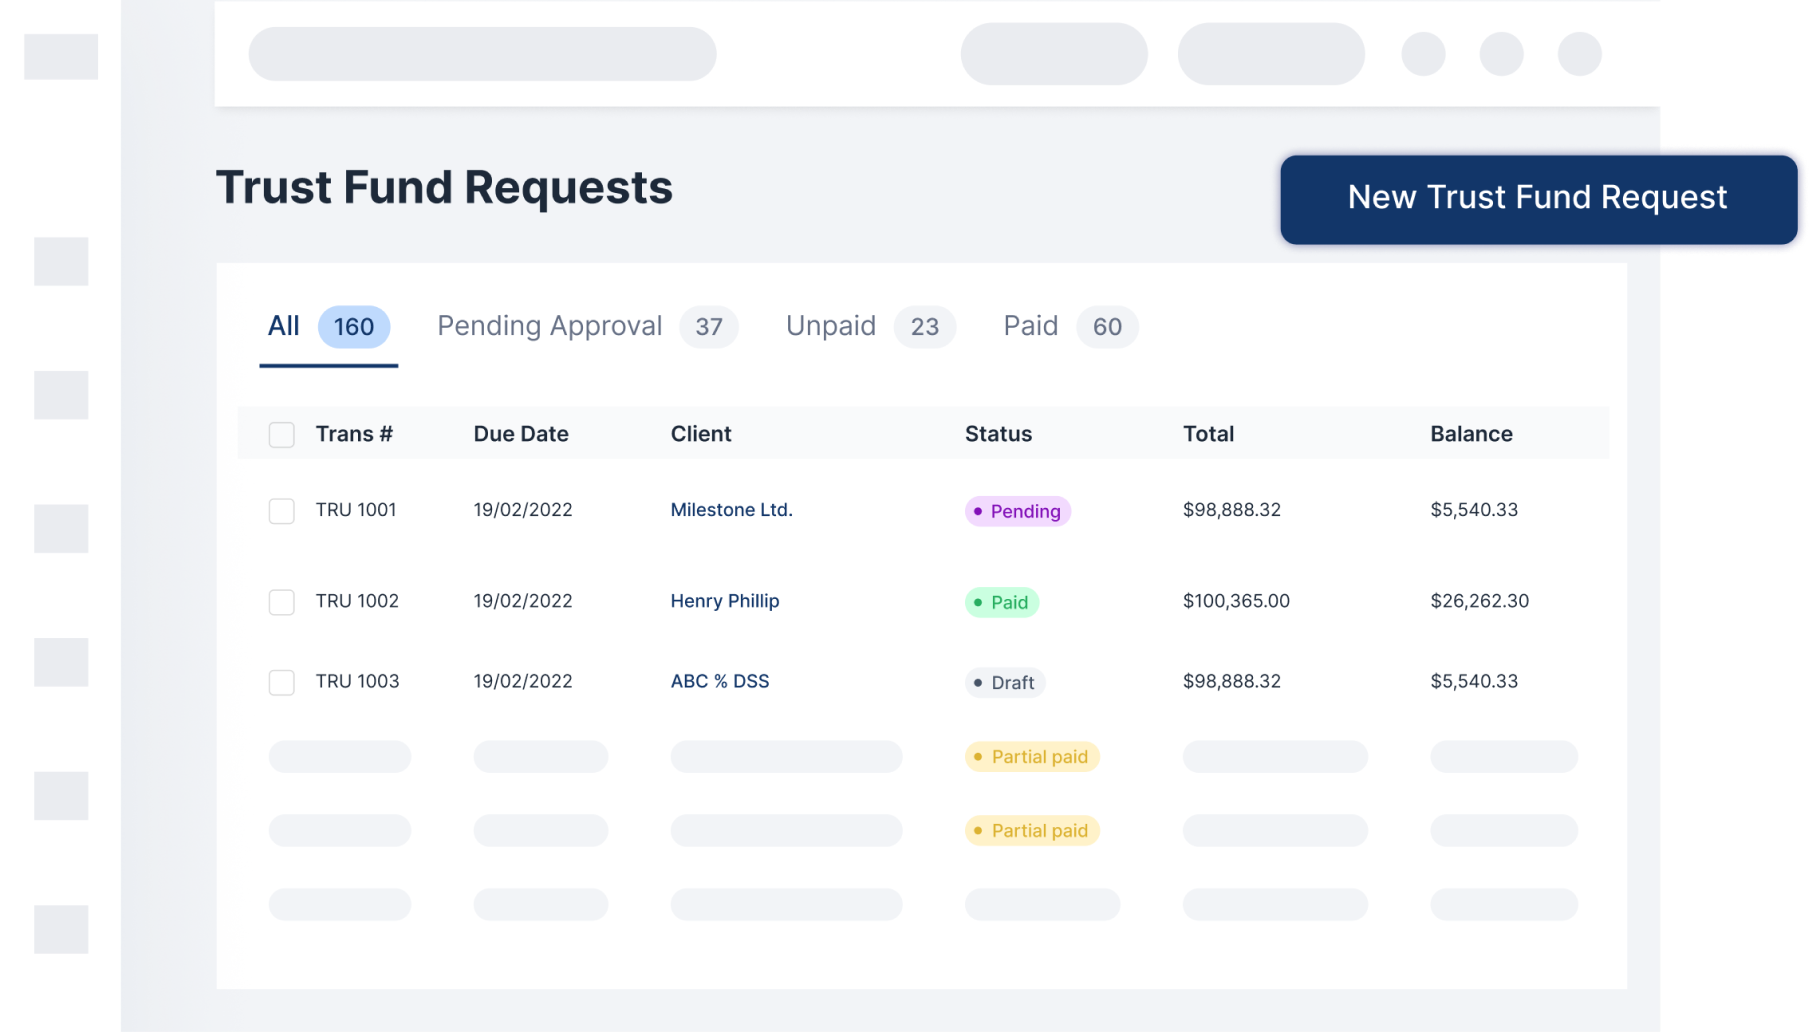Check the checkbox for row TRU 1003
The image size is (1810, 1032).
pos(281,681)
